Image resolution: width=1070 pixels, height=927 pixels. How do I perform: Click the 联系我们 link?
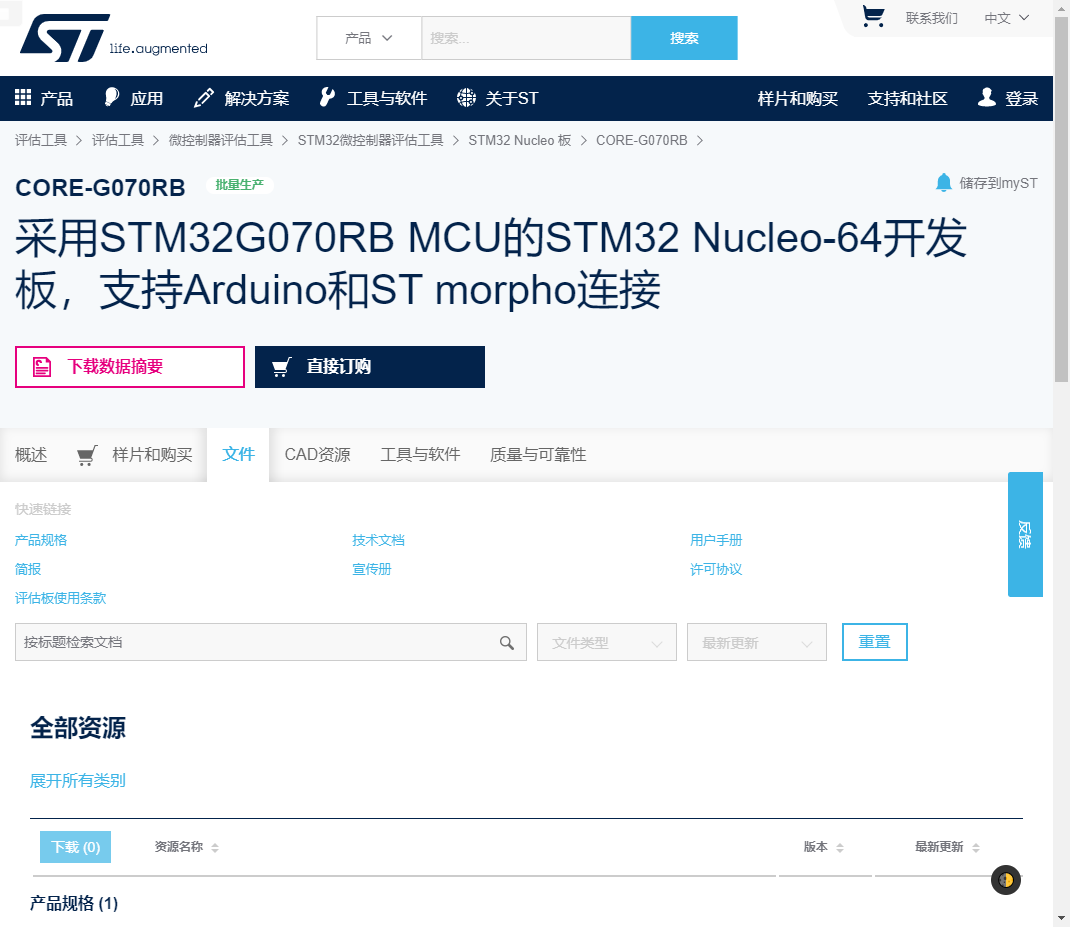tap(931, 18)
